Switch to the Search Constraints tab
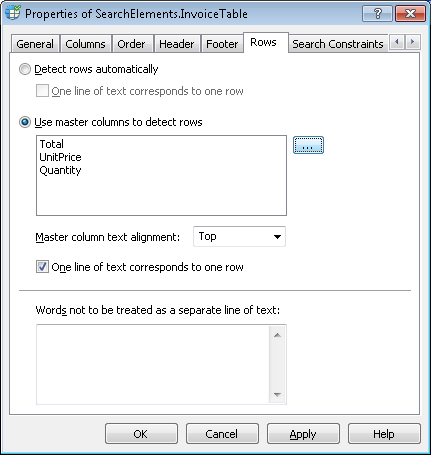The height and width of the screenshot is (455, 431). click(x=338, y=44)
